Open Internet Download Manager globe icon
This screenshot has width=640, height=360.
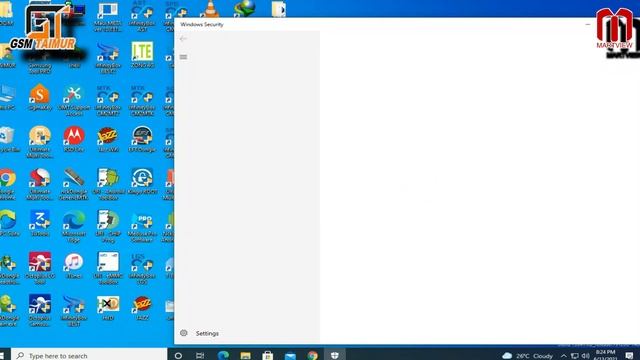click(x=244, y=9)
